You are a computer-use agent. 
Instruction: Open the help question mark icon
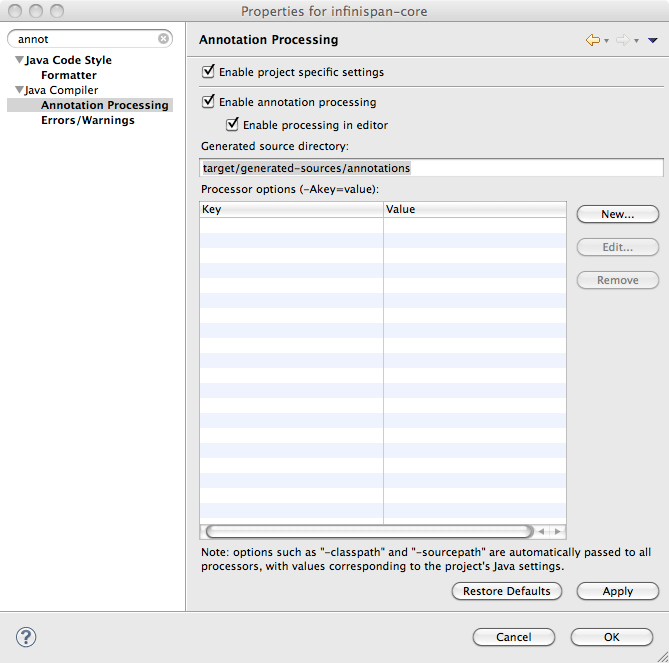pos(26,637)
